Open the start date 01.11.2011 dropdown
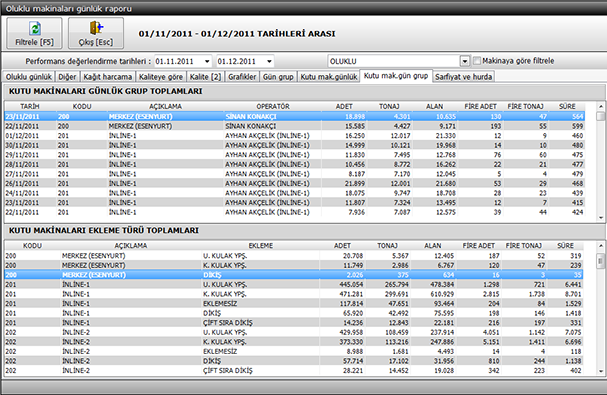Image resolution: width=607 pixels, height=395 pixels. [207, 61]
